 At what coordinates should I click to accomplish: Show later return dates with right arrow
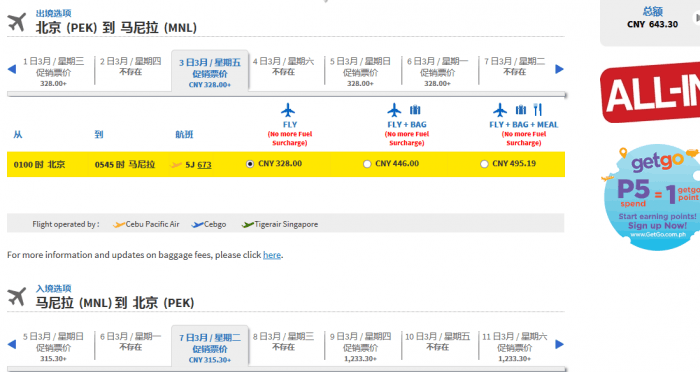pos(559,344)
